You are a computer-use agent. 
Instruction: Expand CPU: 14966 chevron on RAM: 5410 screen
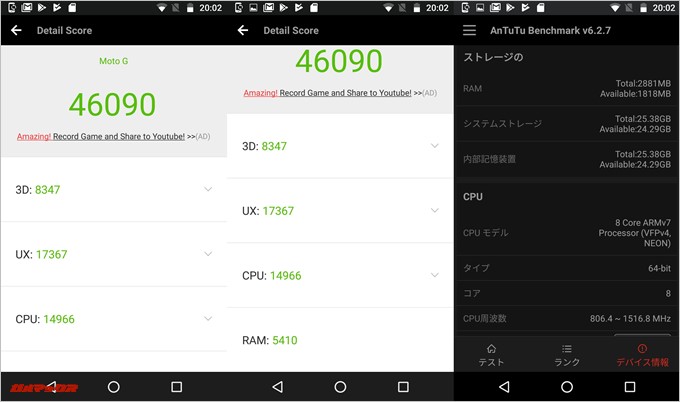(435, 275)
